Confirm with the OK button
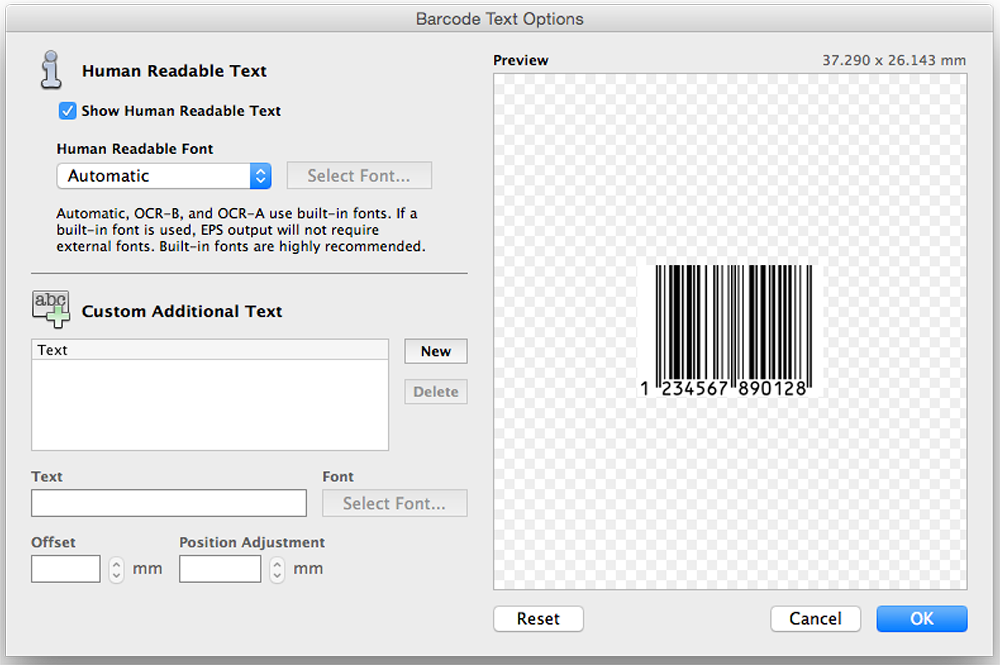The width and height of the screenshot is (1000, 665). tap(922, 618)
